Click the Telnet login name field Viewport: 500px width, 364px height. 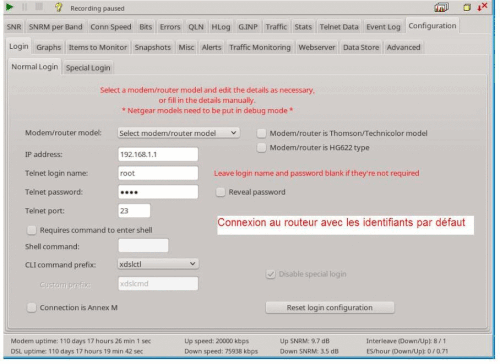coord(158,173)
